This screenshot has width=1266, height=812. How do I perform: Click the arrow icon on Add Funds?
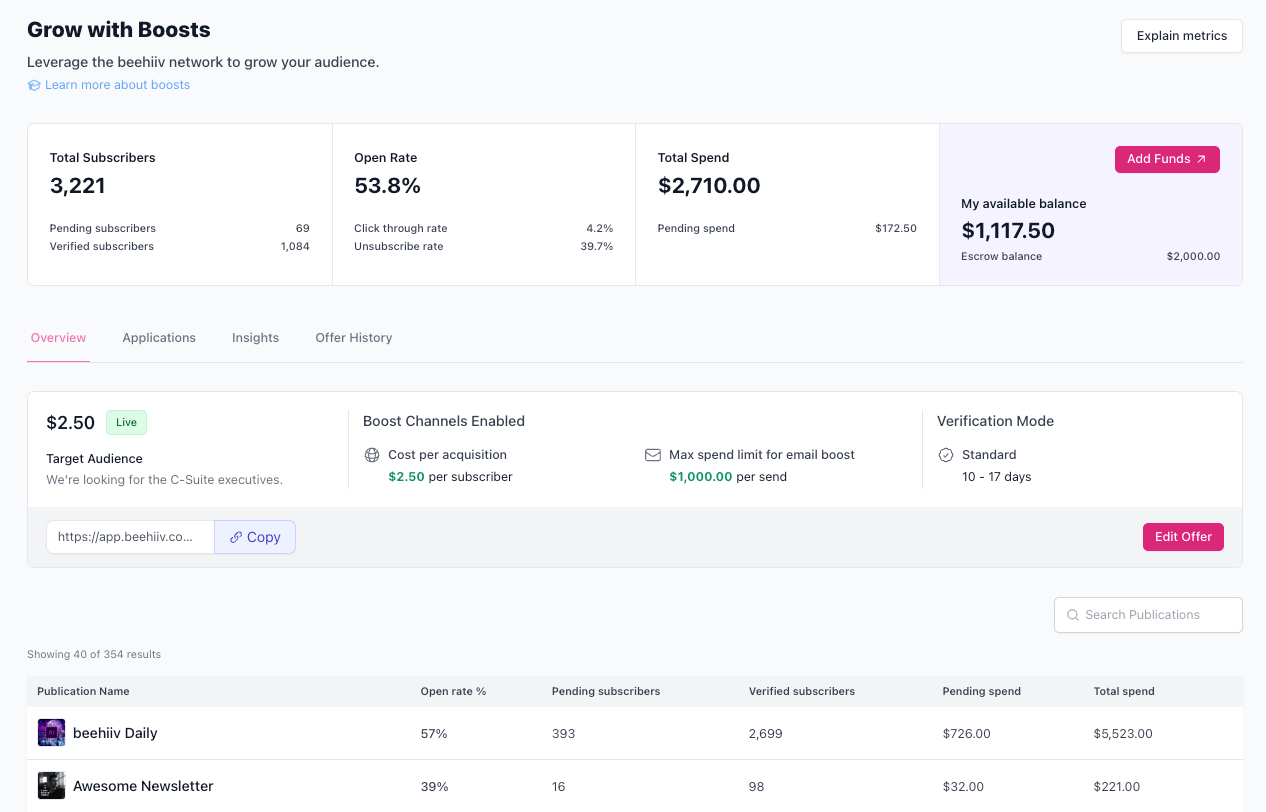(1201, 159)
